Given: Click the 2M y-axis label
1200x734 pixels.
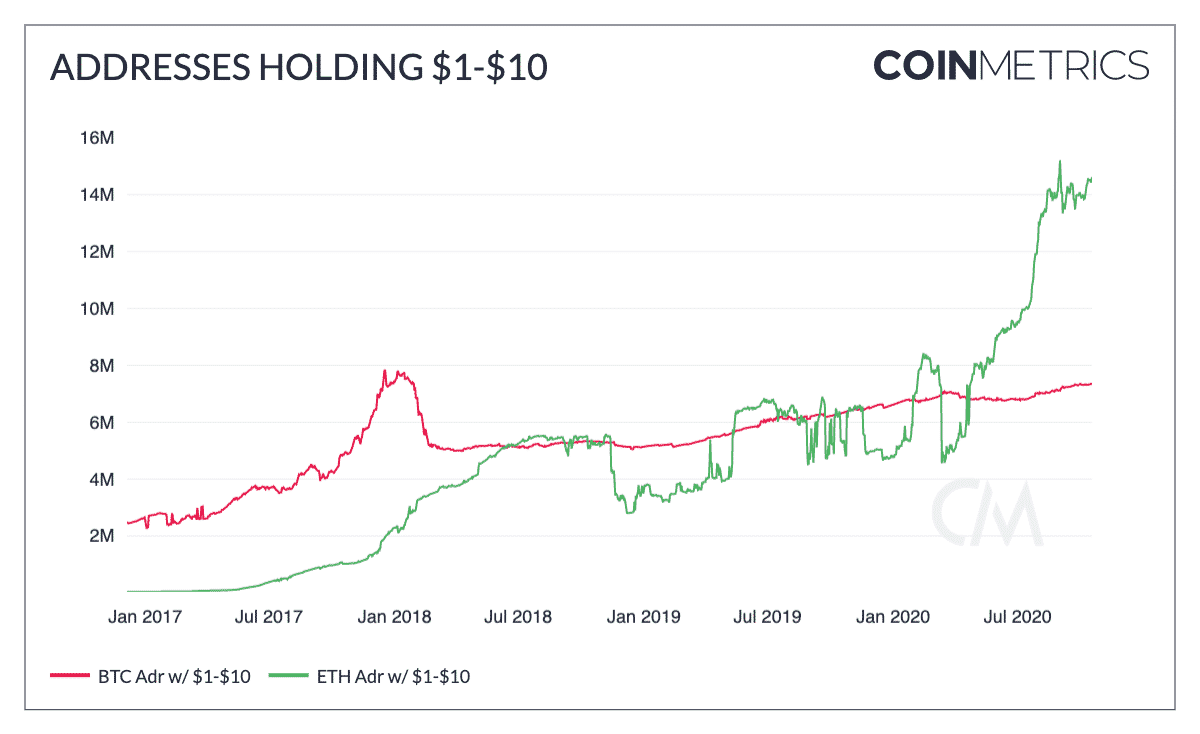Looking at the screenshot, I should (x=101, y=536).
